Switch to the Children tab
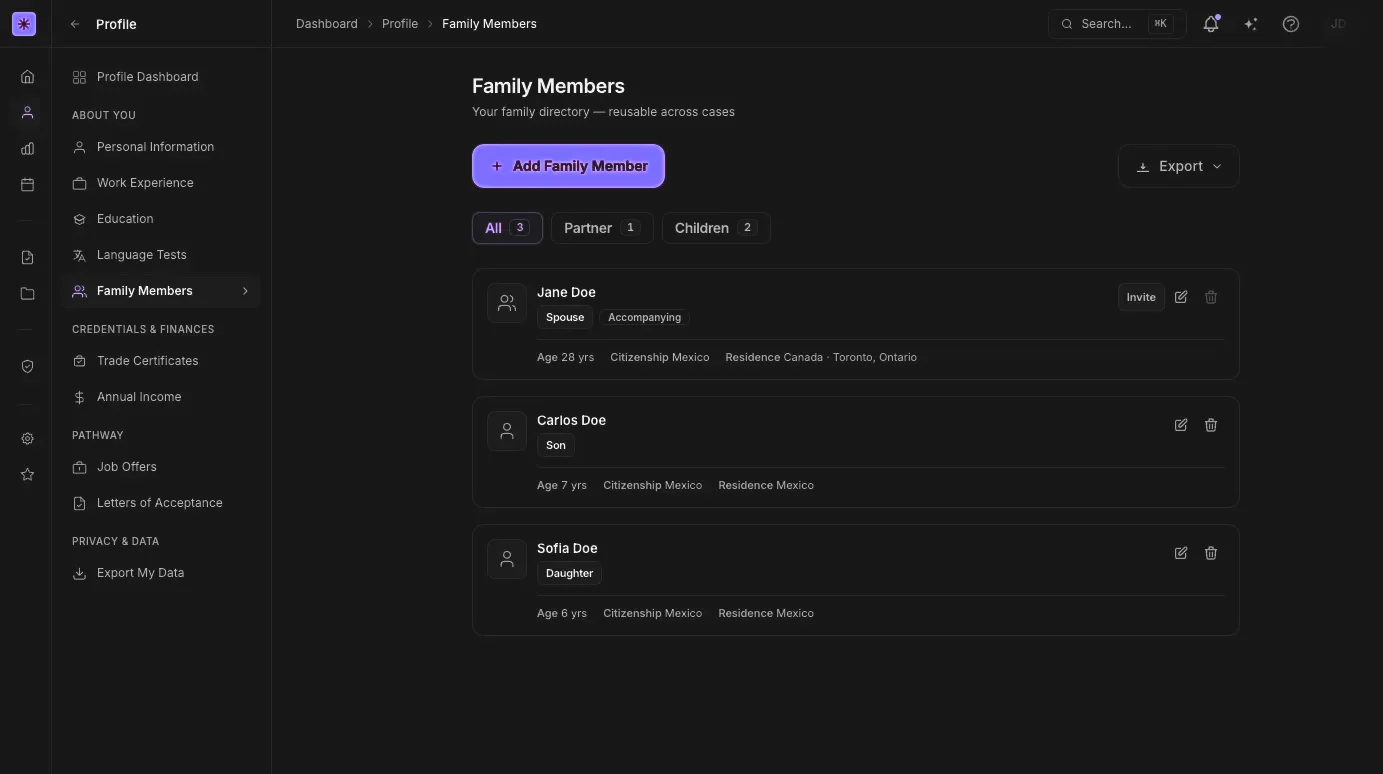The image size is (1383, 774). (x=716, y=228)
